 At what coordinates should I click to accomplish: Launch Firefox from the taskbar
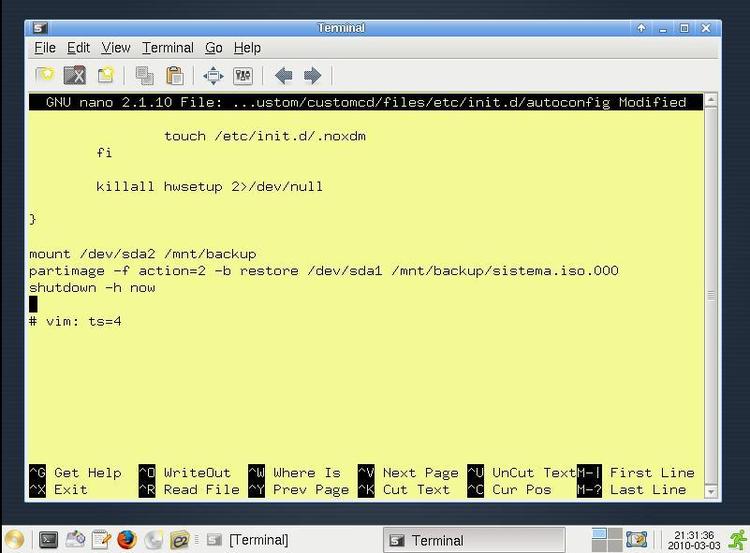(127, 540)
